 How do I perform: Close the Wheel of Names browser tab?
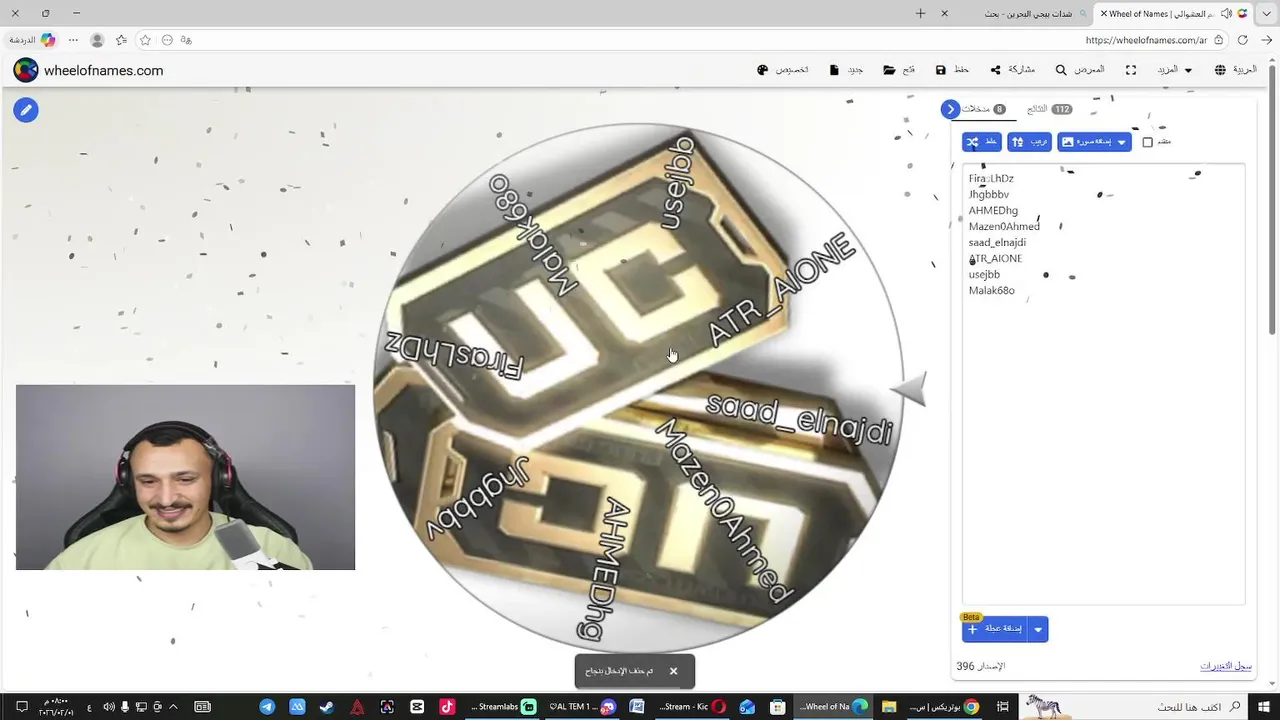pos(1103,14)
